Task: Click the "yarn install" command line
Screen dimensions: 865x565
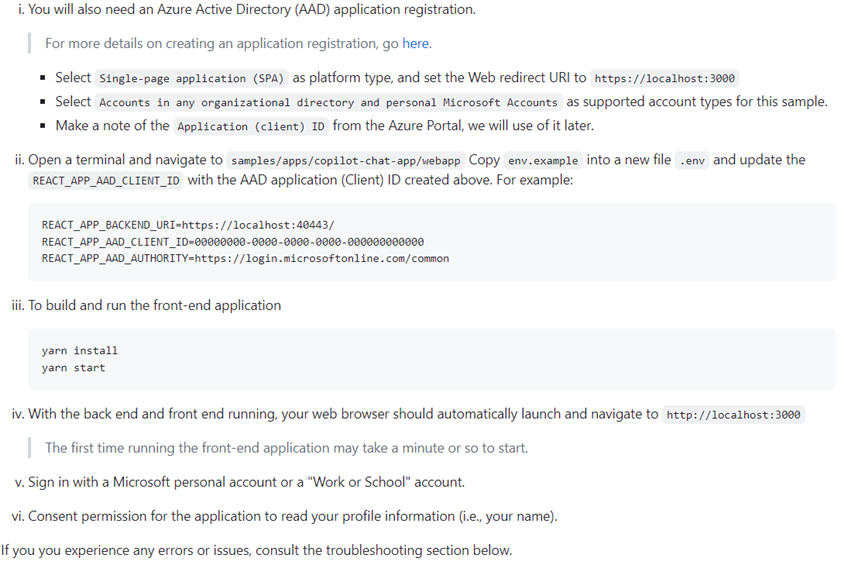Action: click(80, 351)
